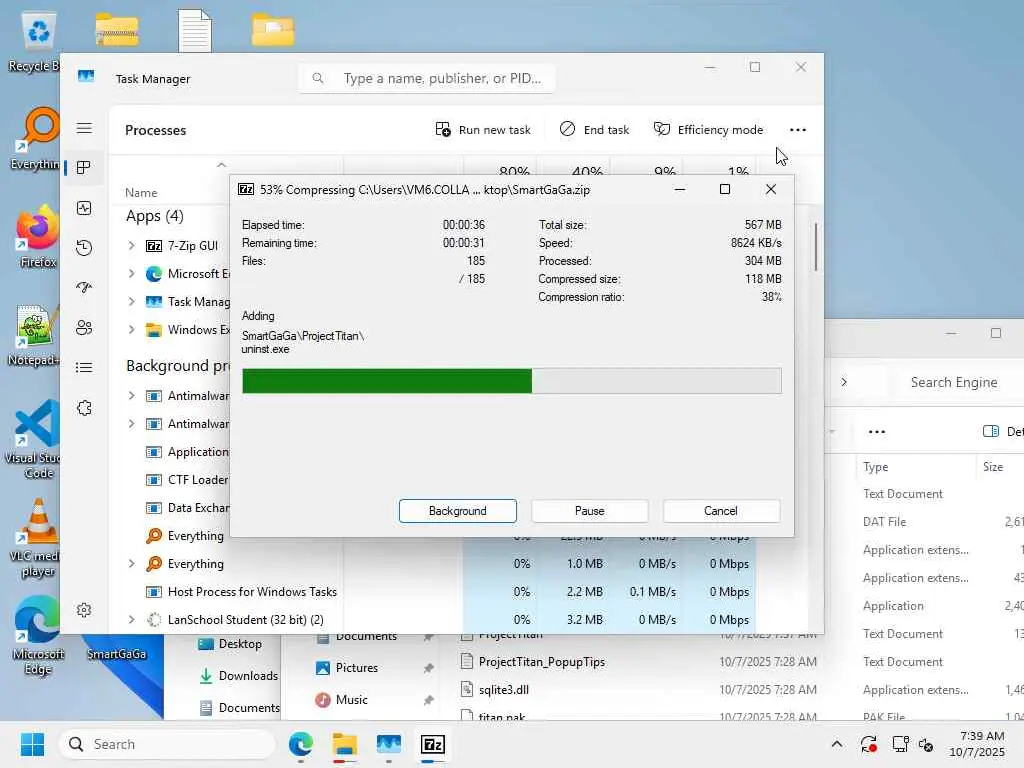Select the Processes sidebar icon
Screen dimensions: 1024x768
click(84, 168)
